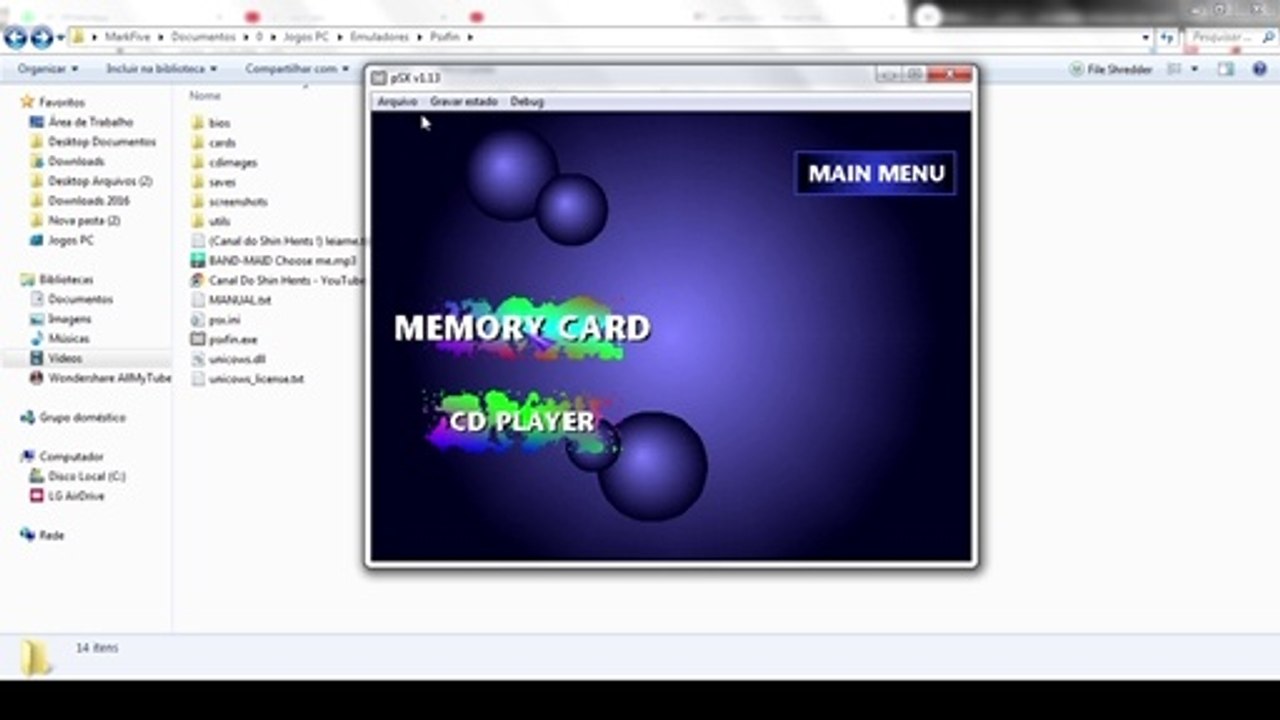Select the psxfin.exe file

pos(233,340)
